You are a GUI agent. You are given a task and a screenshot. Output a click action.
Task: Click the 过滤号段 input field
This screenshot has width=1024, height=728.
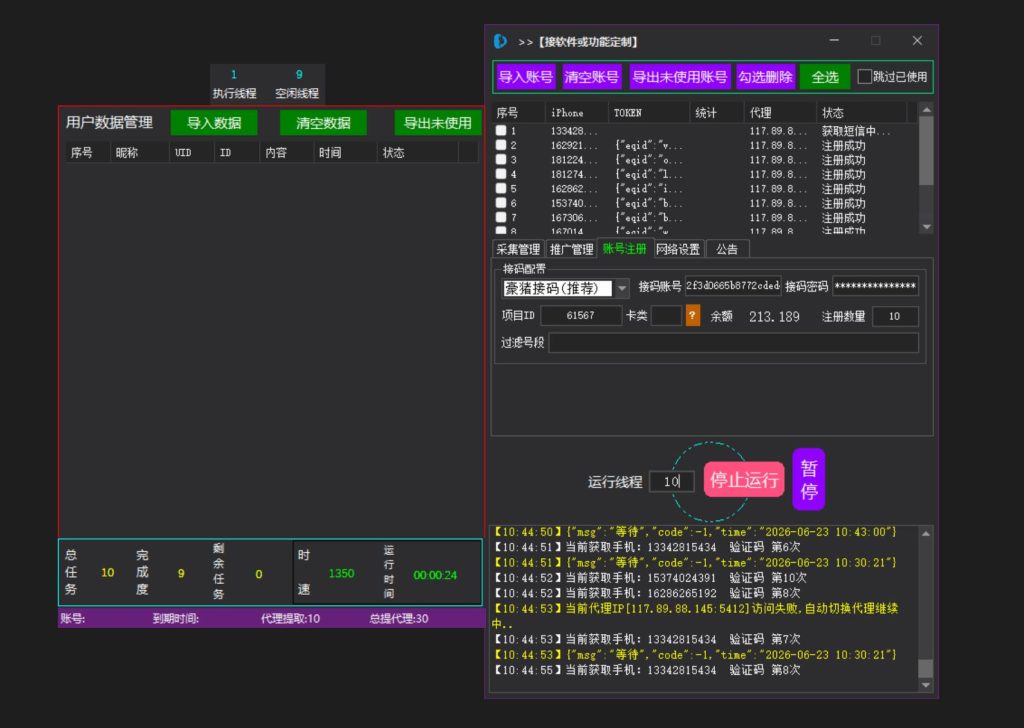click(733, 342)
